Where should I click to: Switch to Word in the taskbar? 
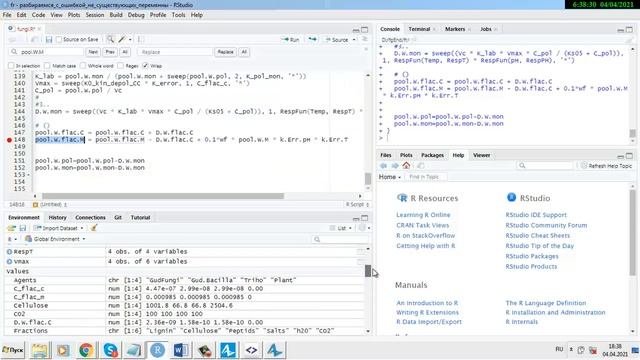(x=181, y=350)
